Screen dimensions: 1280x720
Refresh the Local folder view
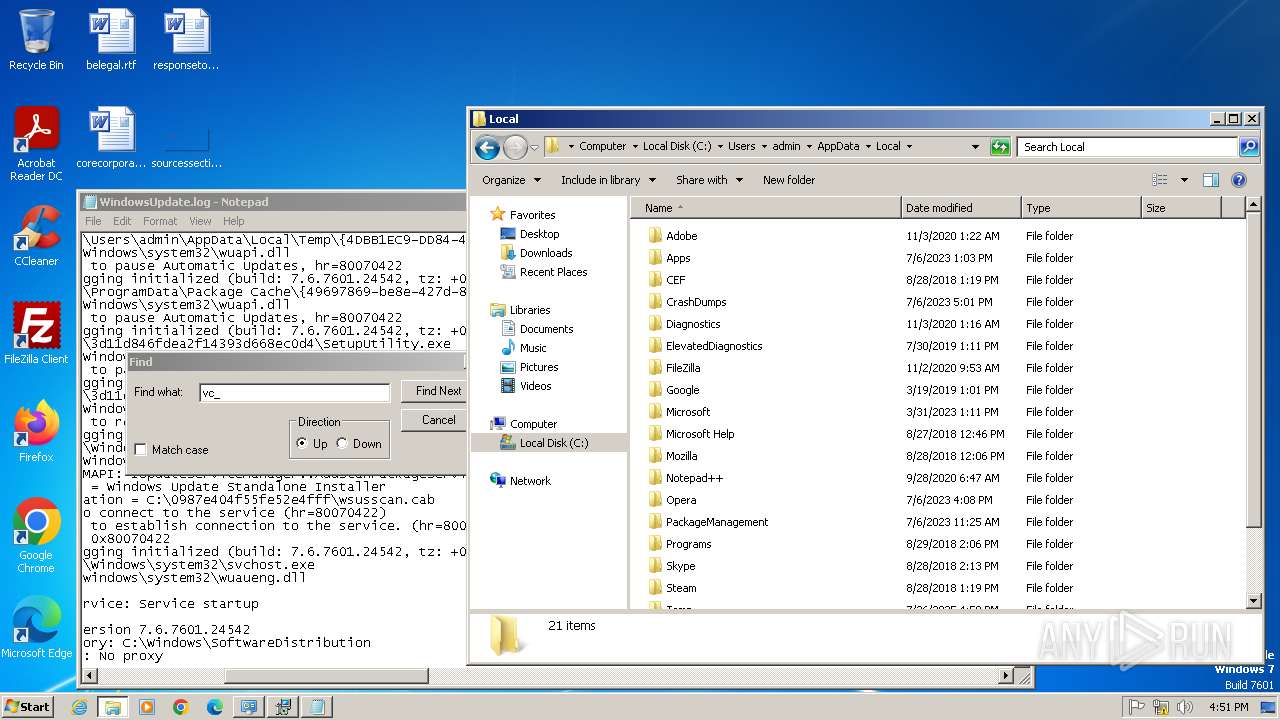(1000, 147)
